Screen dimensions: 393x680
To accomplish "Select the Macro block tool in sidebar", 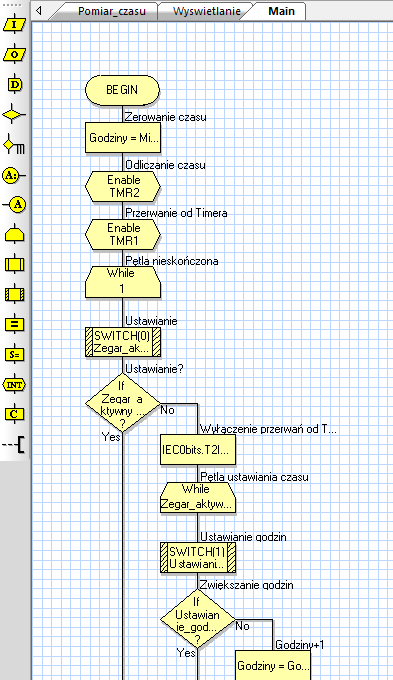I will point(14,265).
